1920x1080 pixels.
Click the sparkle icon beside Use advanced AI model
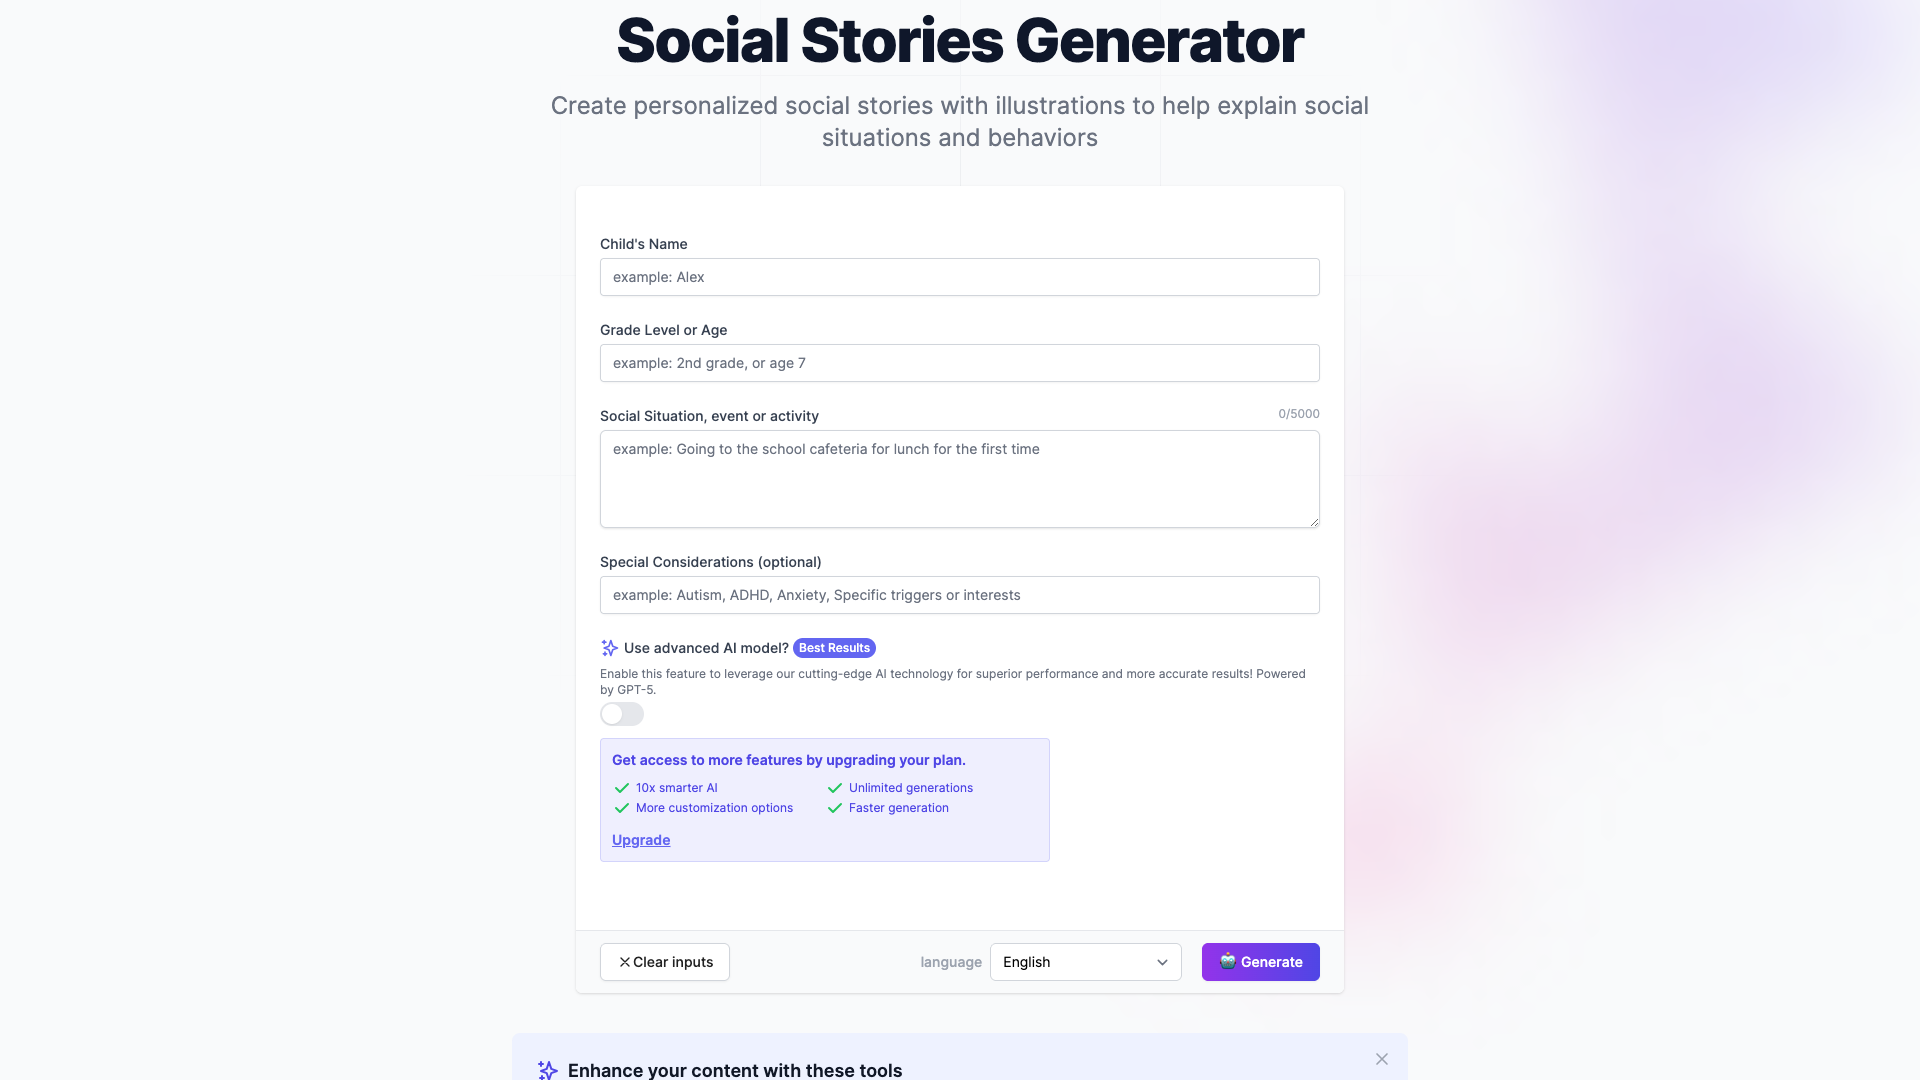click(608, 647)
